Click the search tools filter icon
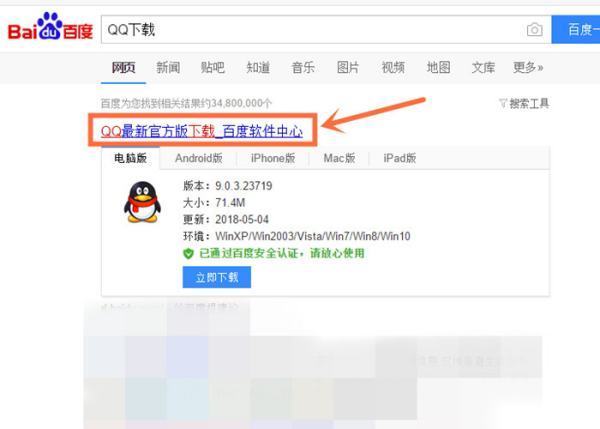Screen dimensions: 600x429 click(x=503, y=103)
